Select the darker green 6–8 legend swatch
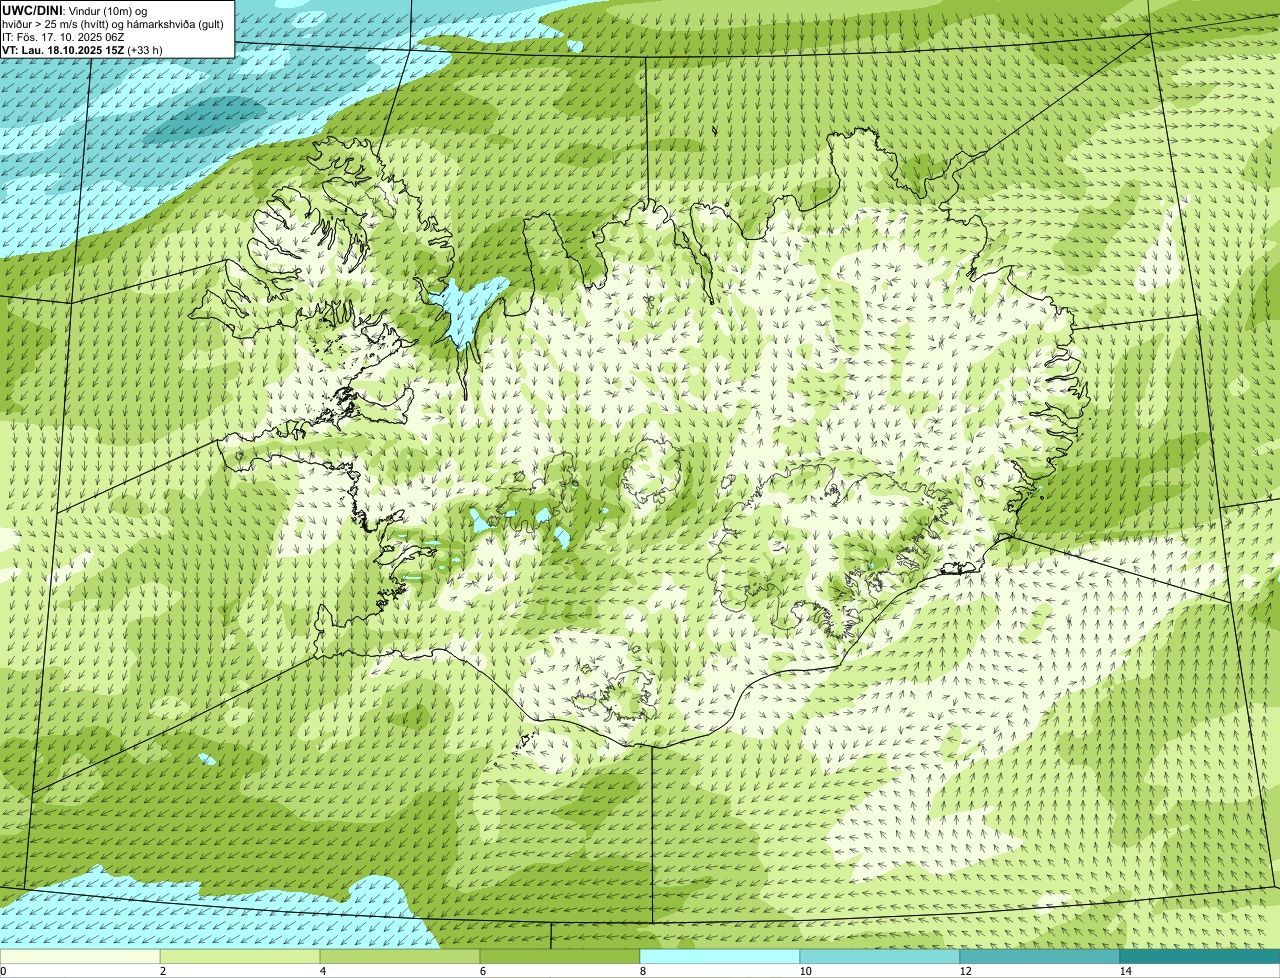This screenshot has height=978, width=1280. (560, 956)
